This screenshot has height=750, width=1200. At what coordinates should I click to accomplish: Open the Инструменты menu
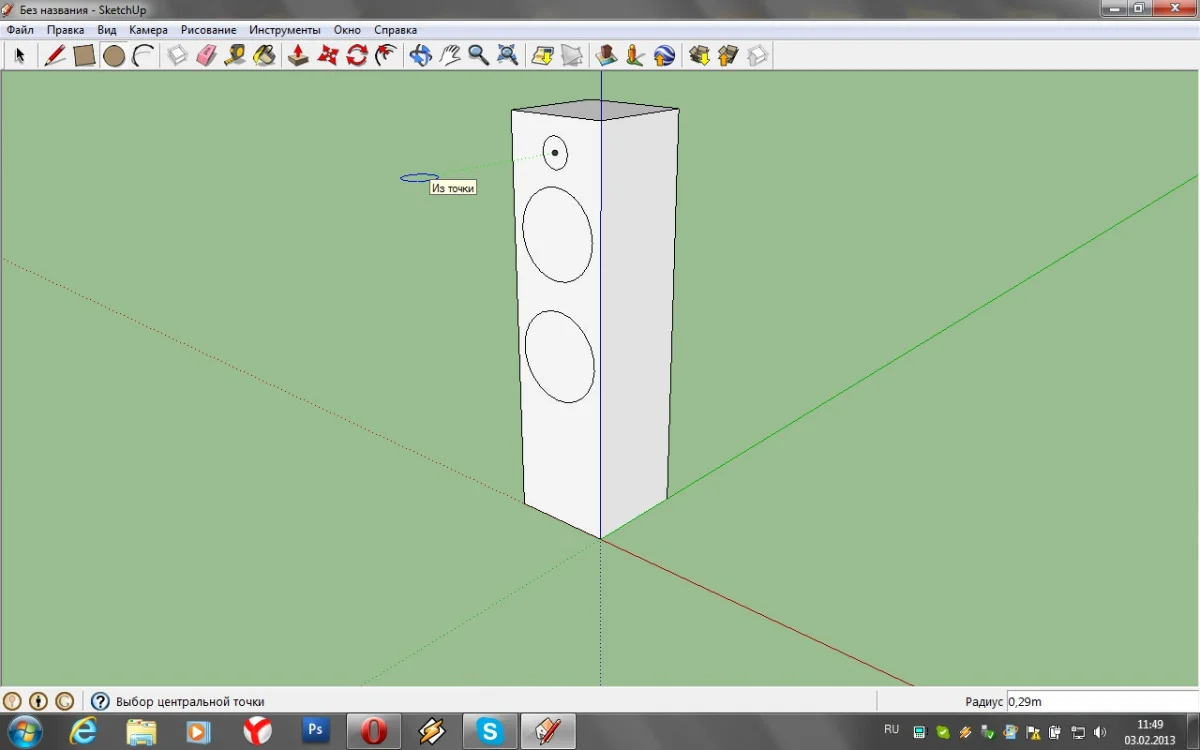(285, 30)
